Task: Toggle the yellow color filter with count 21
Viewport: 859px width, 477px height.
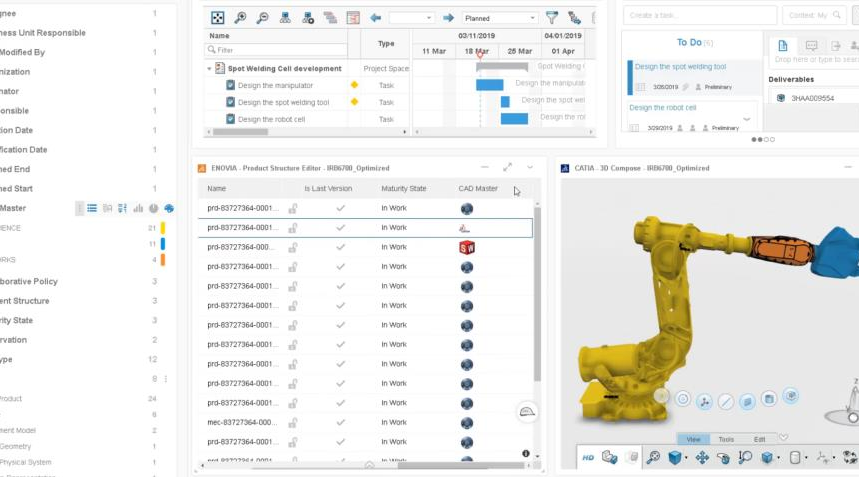Action: 162,228
